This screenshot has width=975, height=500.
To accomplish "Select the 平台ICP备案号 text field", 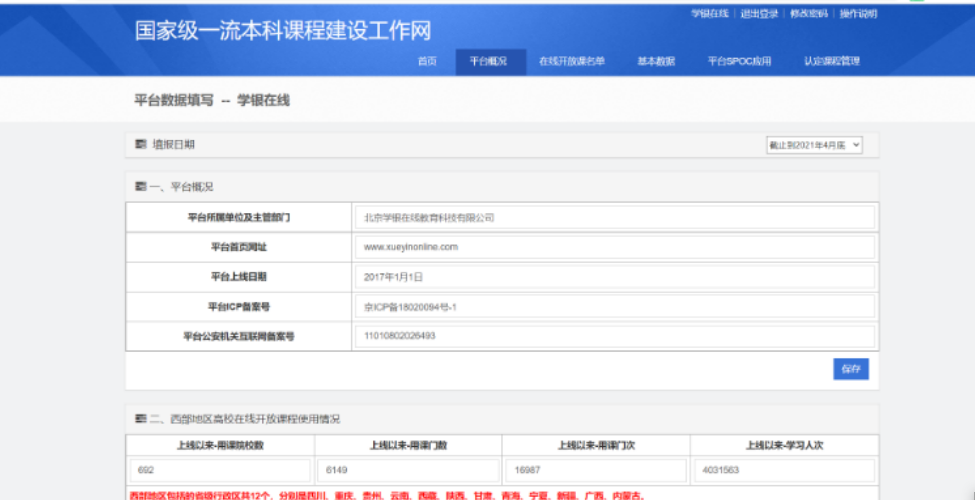I will click(614, 307).
